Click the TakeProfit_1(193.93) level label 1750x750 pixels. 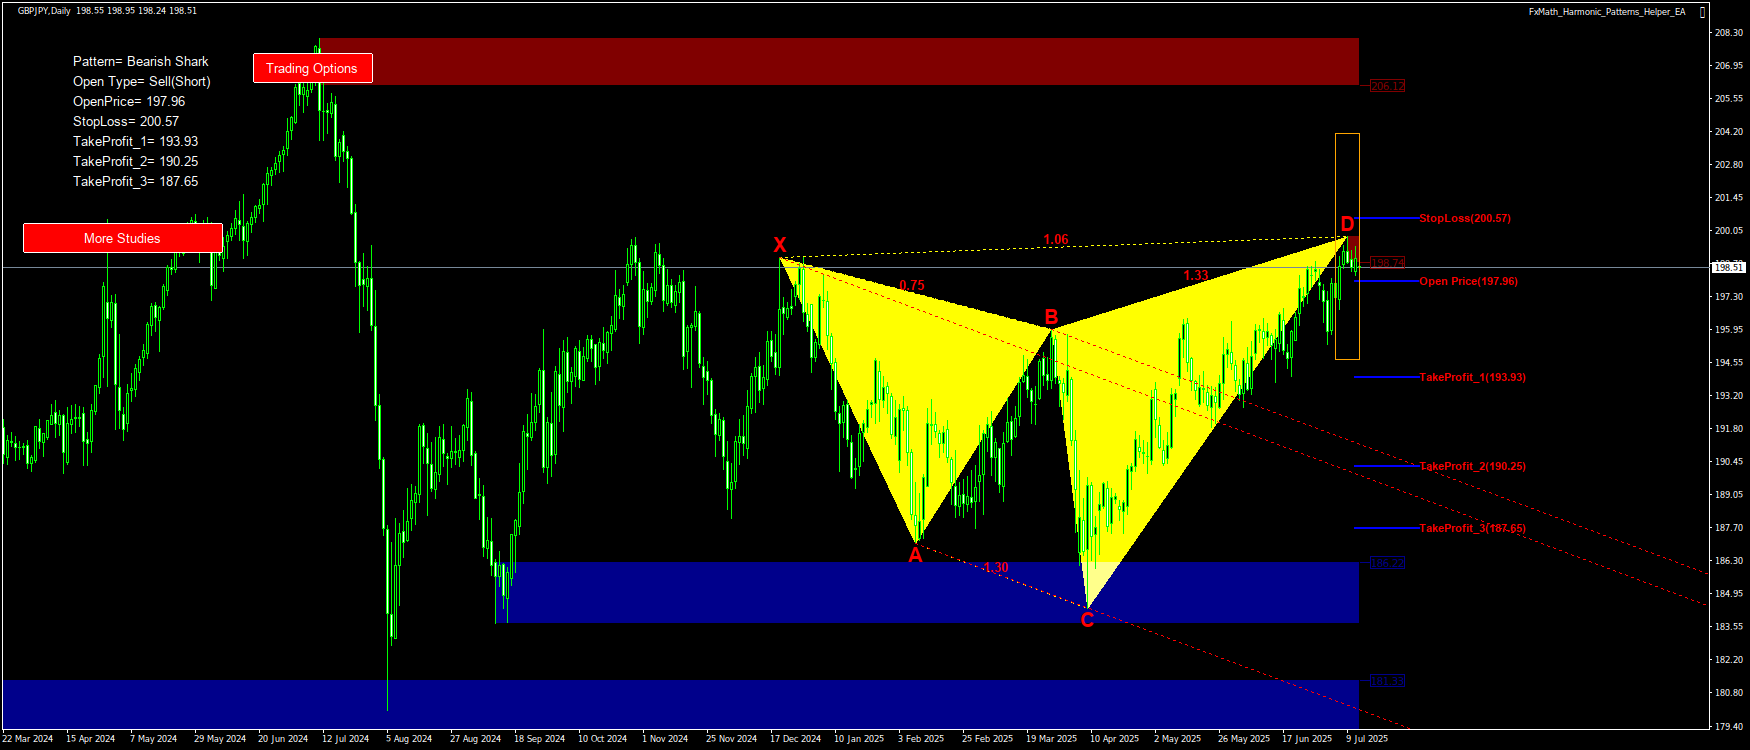[x=1472, y=377]
